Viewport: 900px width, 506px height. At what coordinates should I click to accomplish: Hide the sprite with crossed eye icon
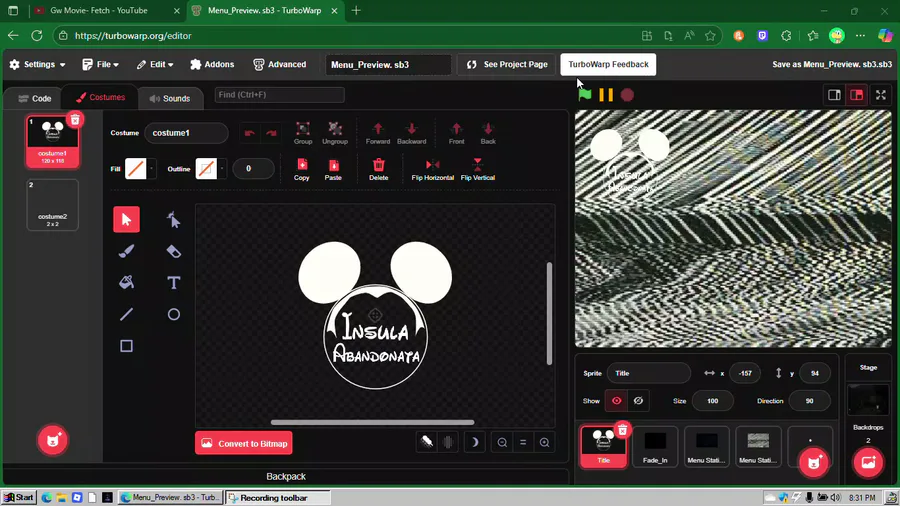pyautogui.click(x=638, y=400)
